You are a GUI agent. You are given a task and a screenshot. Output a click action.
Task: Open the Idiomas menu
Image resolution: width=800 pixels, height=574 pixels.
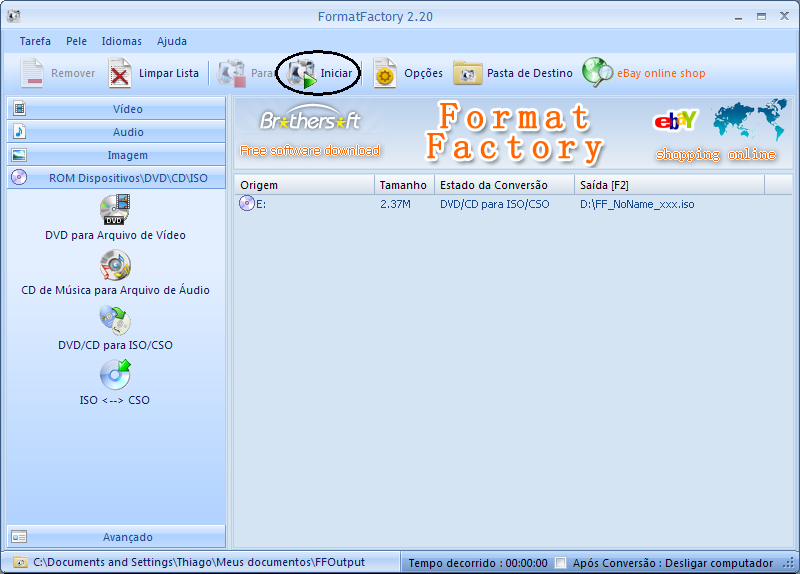pos(121,41)
